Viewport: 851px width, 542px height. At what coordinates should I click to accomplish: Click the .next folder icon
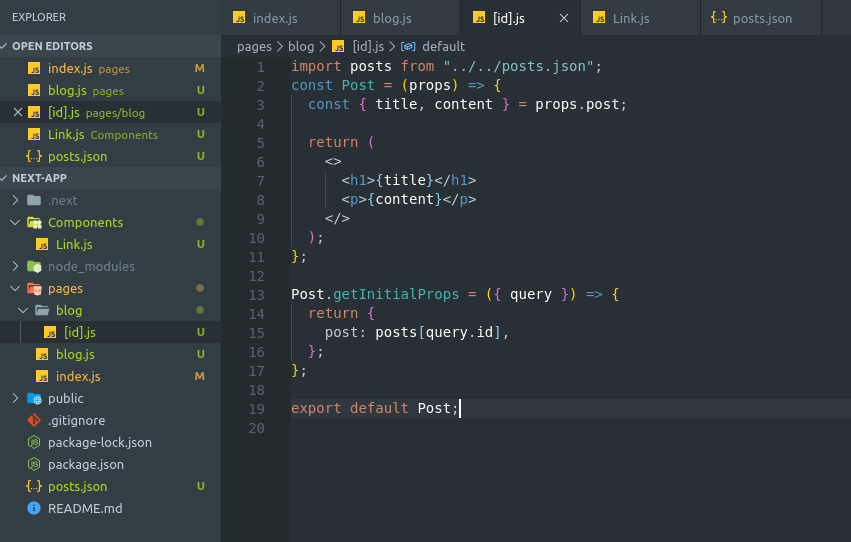tap(34, 200)
